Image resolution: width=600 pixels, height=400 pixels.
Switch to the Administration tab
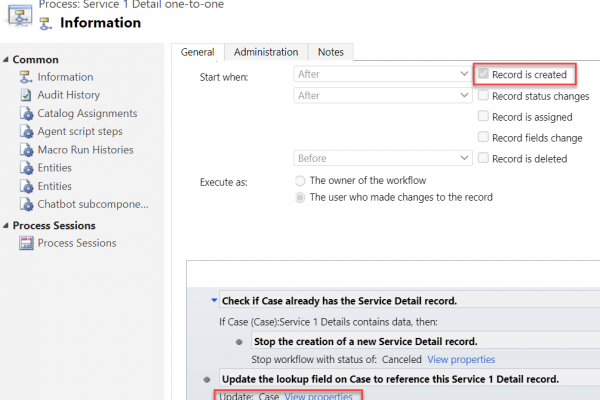(266, 52)
